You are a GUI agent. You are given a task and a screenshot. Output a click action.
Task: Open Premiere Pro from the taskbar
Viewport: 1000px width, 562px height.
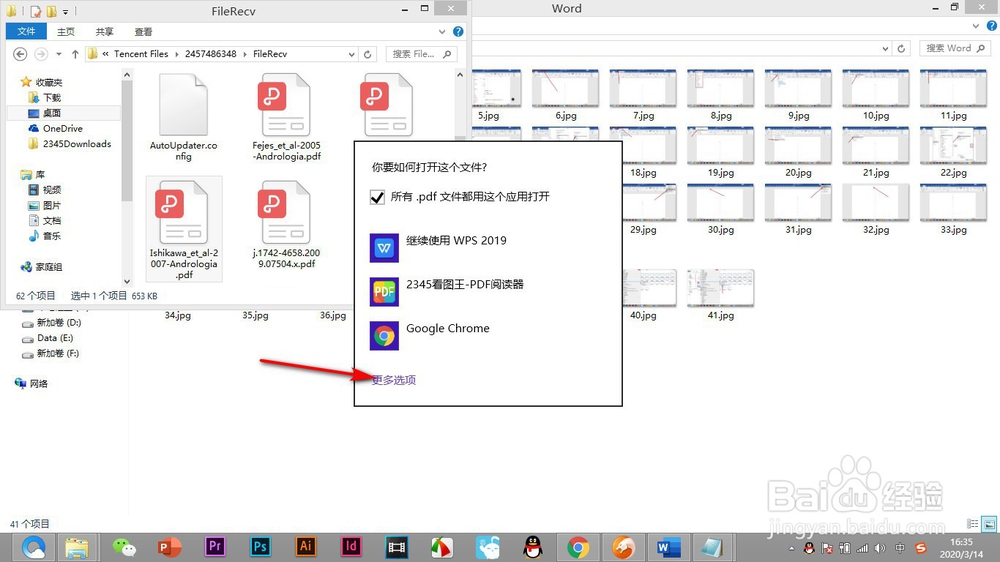215,547
